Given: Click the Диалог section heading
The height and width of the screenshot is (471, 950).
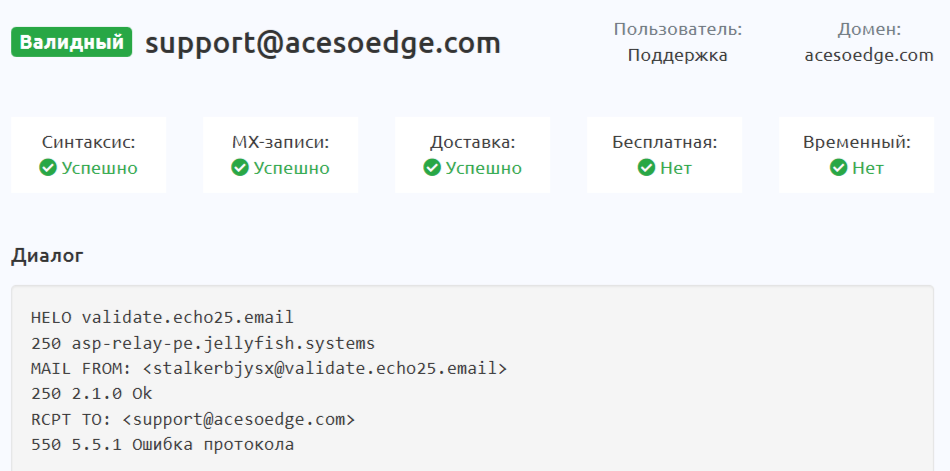Looking at the screenshot, I should tap(47, 255).
